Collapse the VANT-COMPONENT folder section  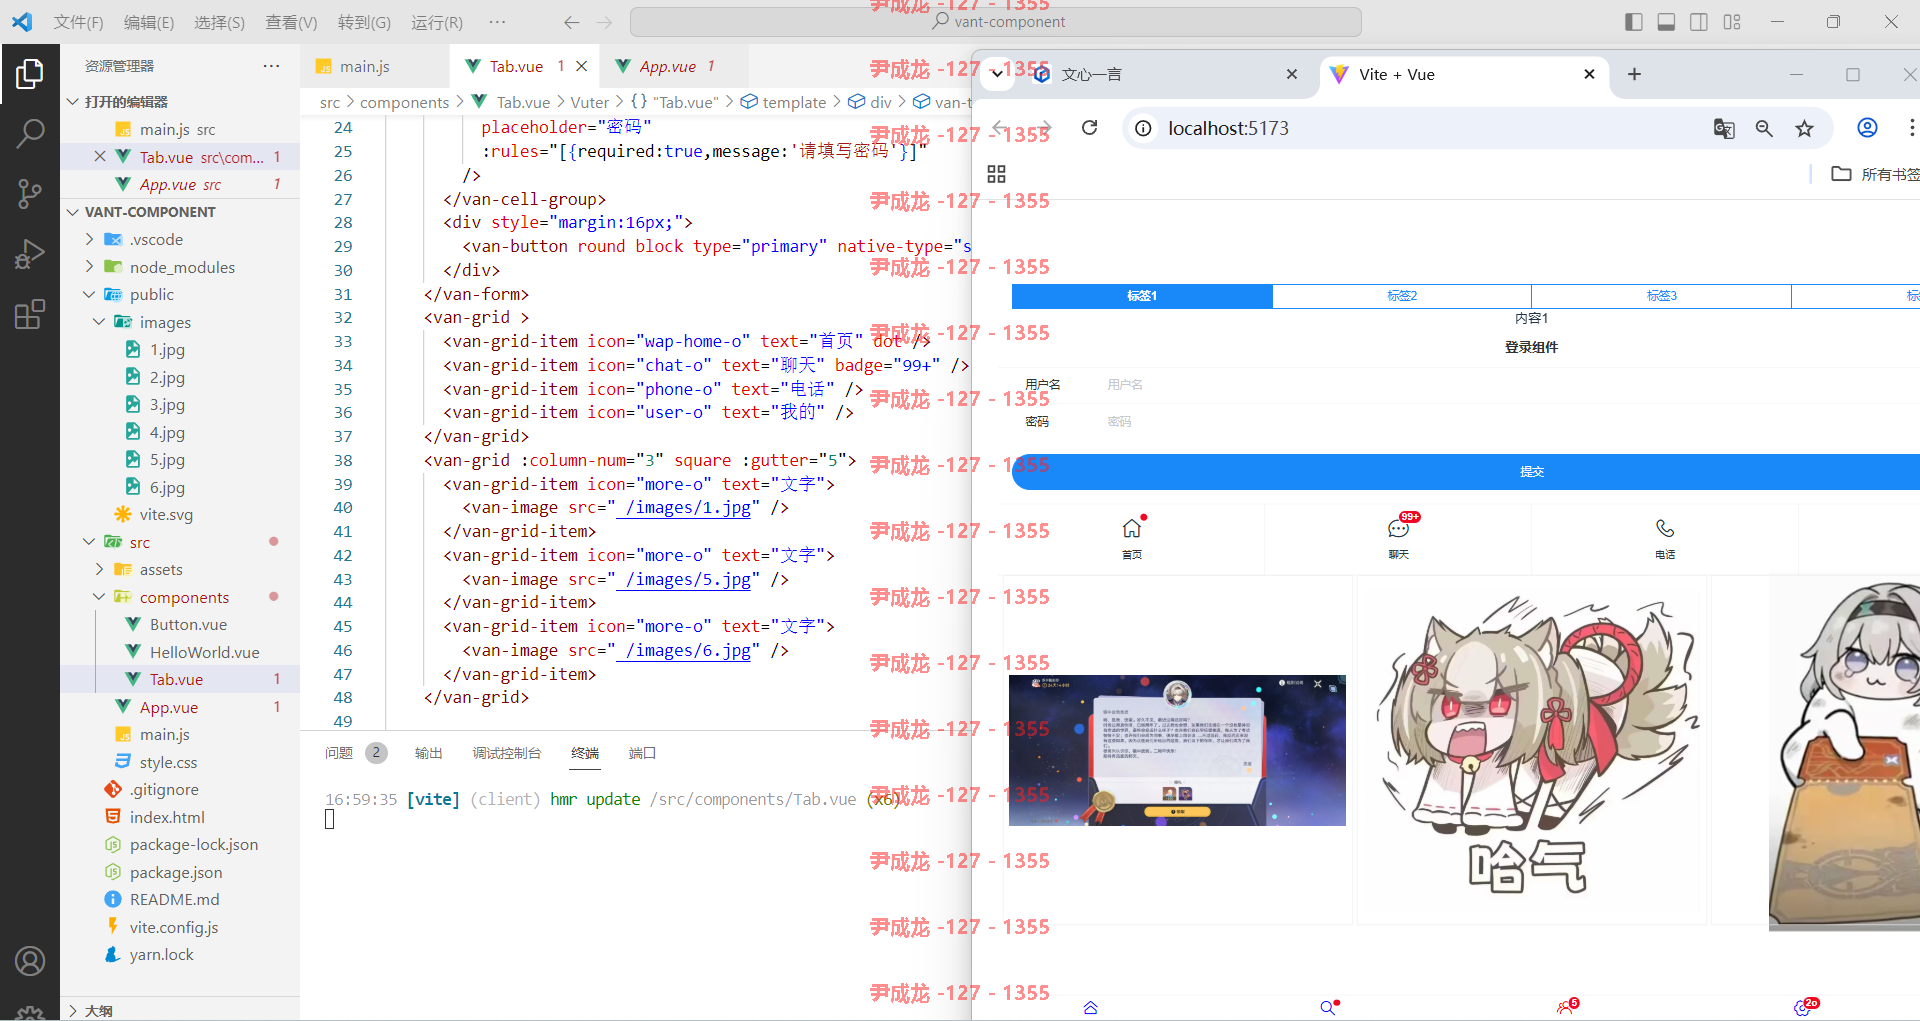tap(73, 212)
